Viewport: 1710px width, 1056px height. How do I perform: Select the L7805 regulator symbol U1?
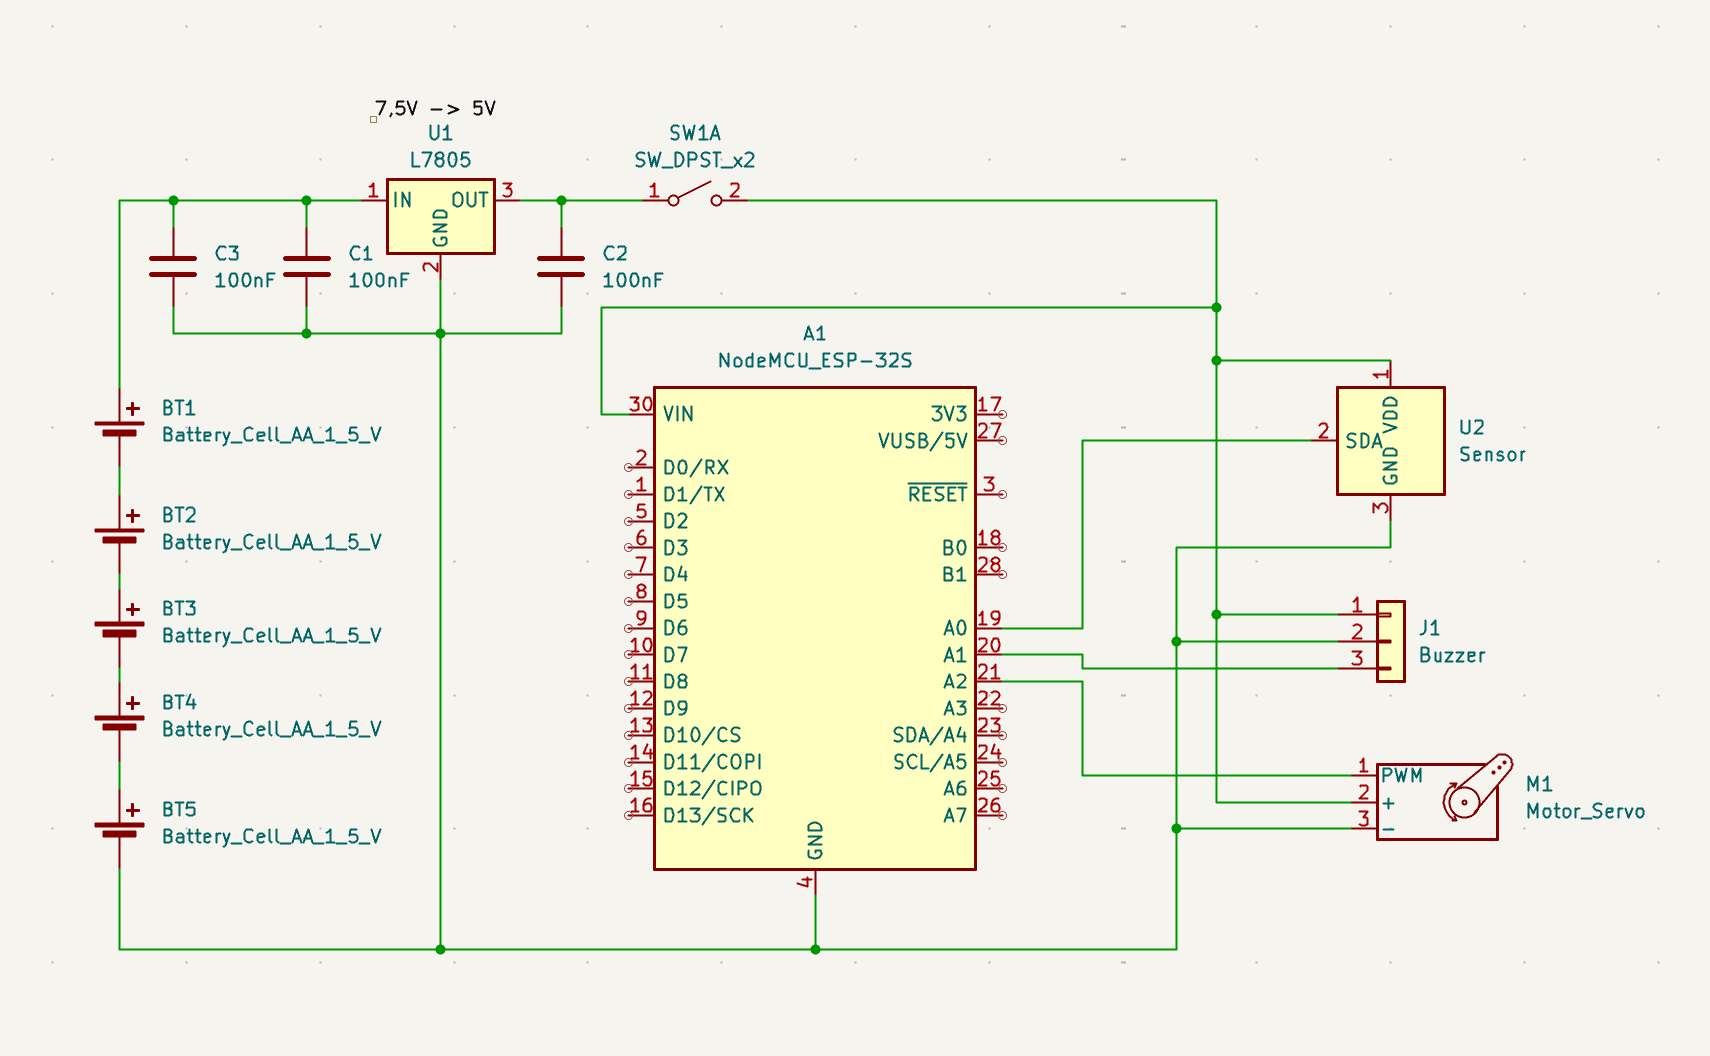[441, 216]
